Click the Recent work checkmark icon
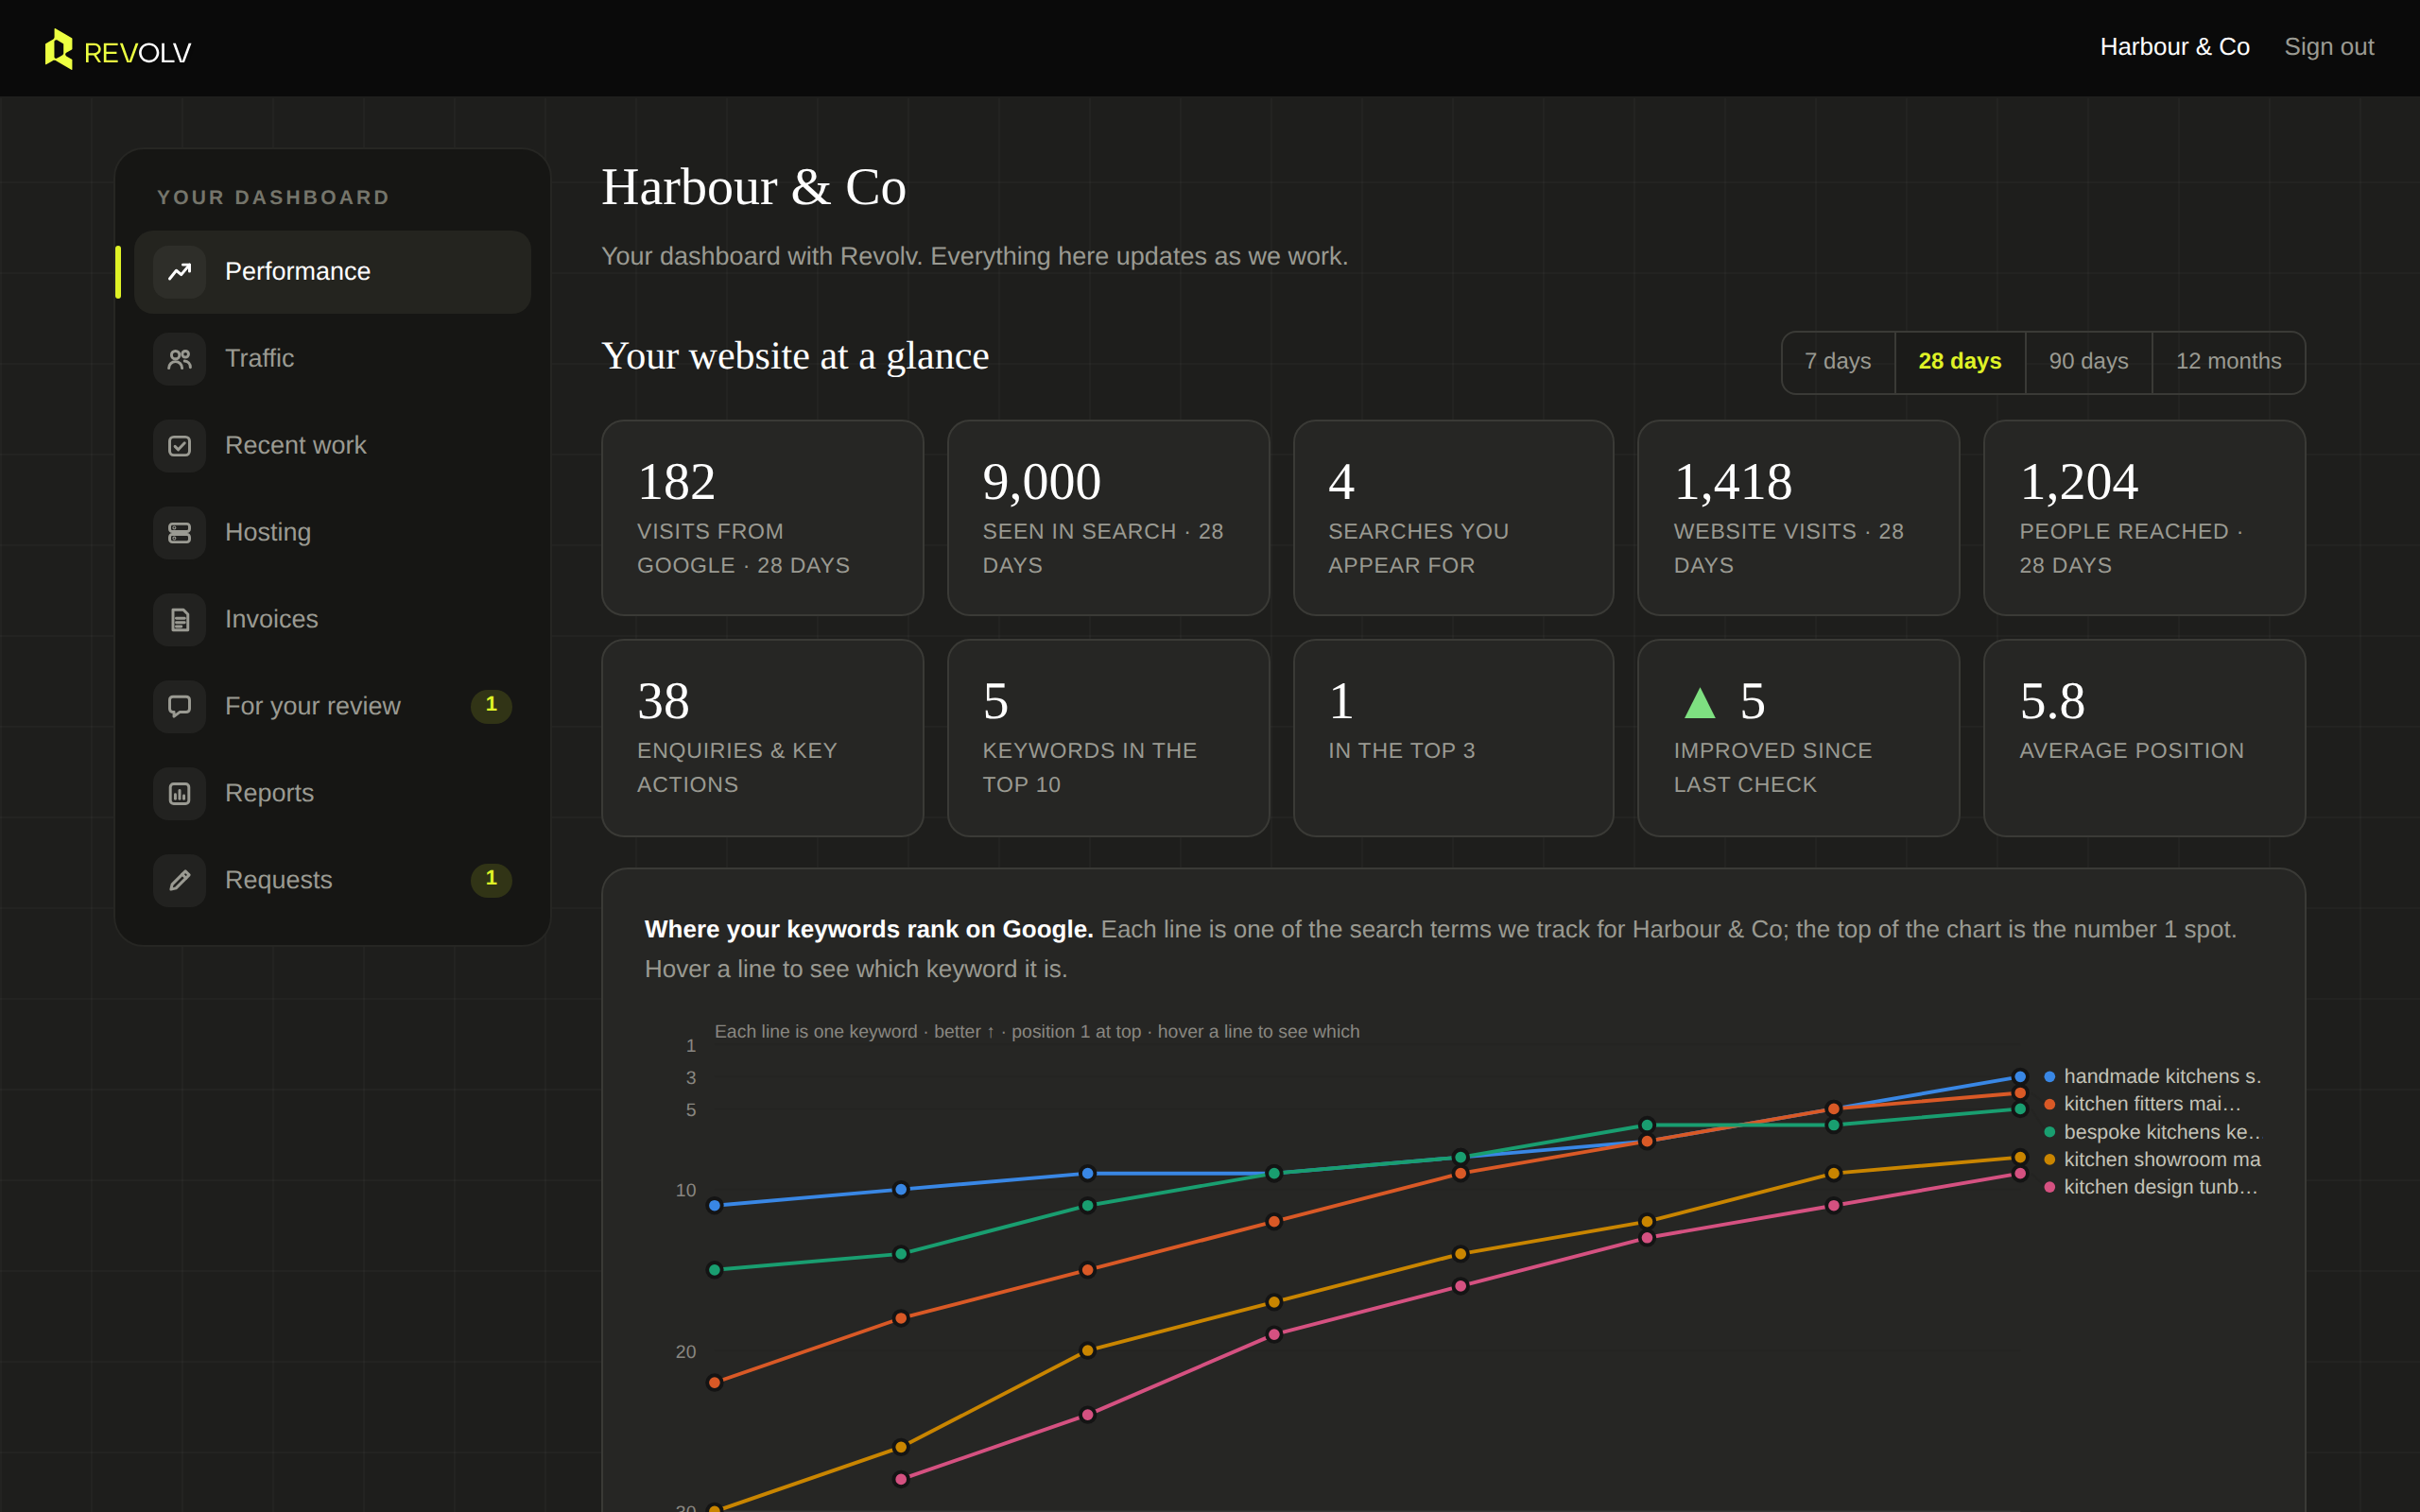2420x1512 pixels. [180, 446]
